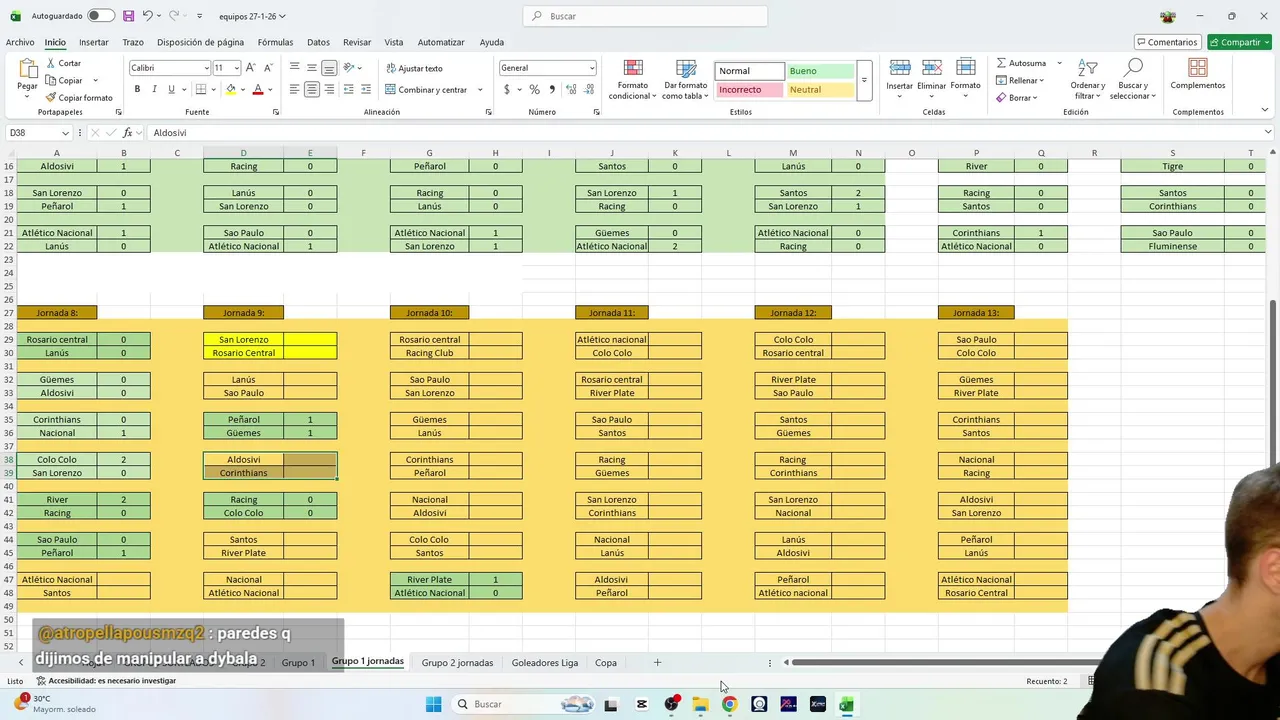
Task: Switch to the Fórmulas ribbon tab
Action: [x=275, y=42]
